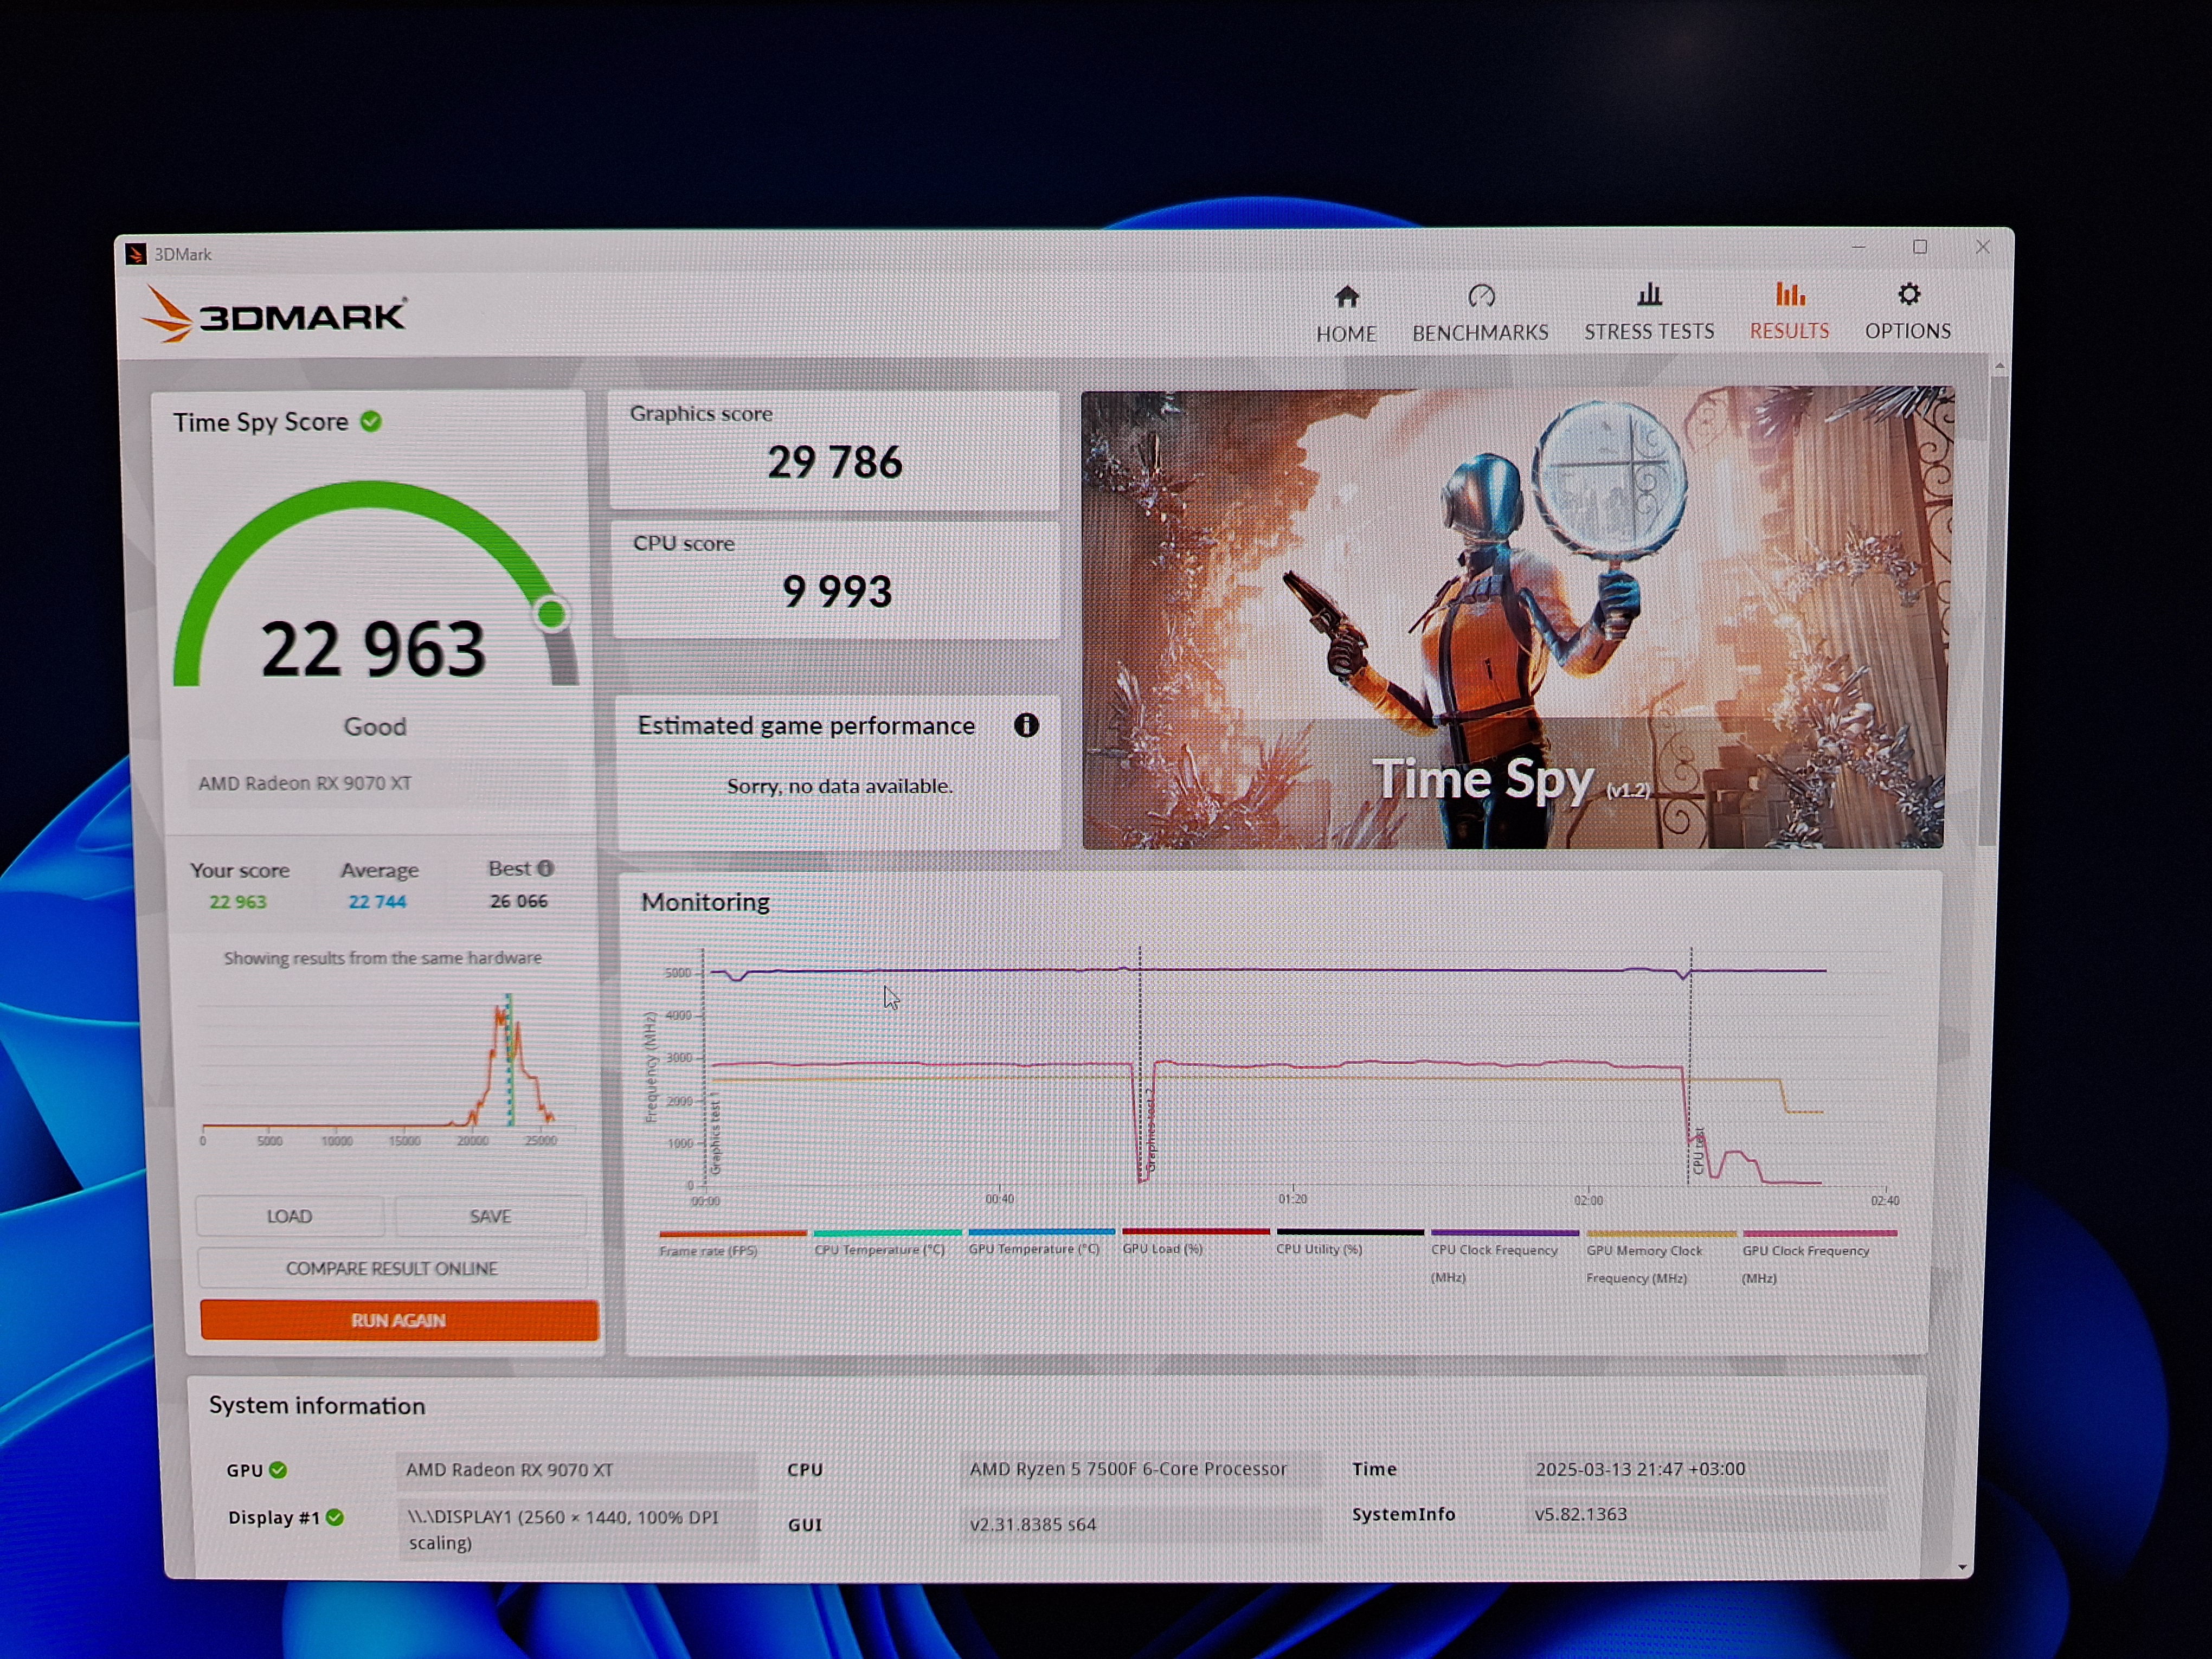Click the GPU validation checkmark icon

tap(278, 1470)
